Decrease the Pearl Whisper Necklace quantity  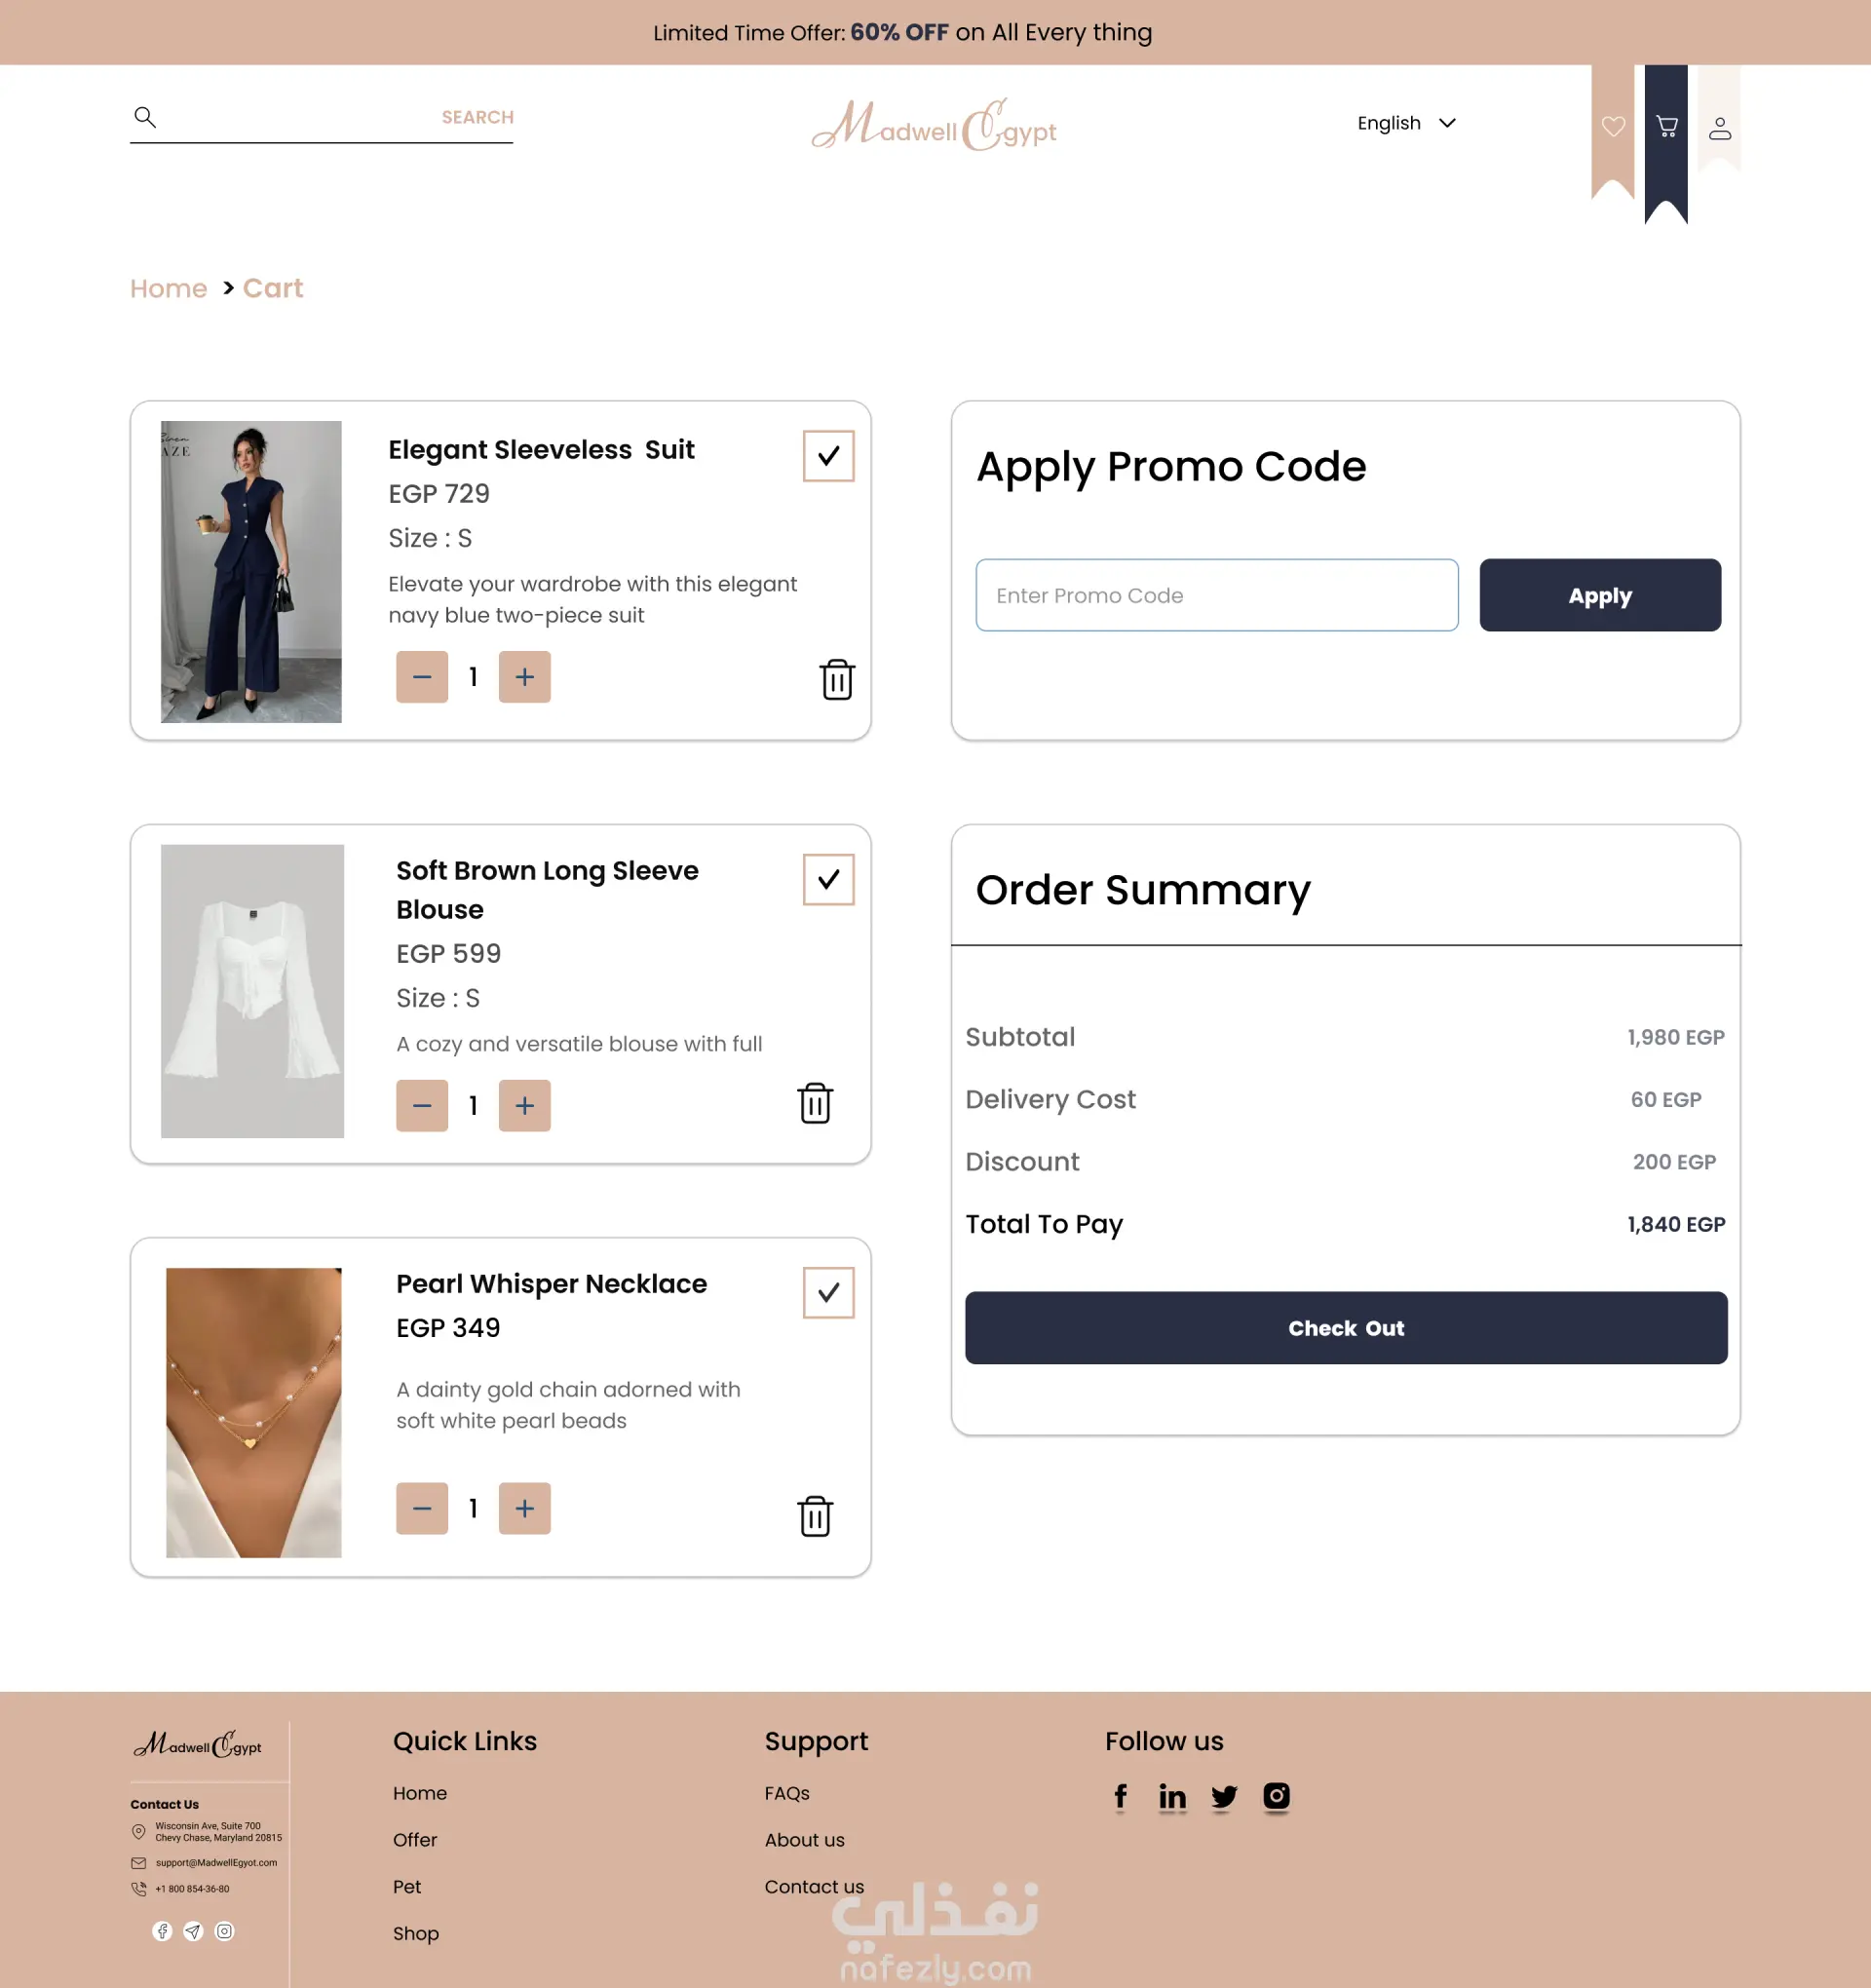422,1508
